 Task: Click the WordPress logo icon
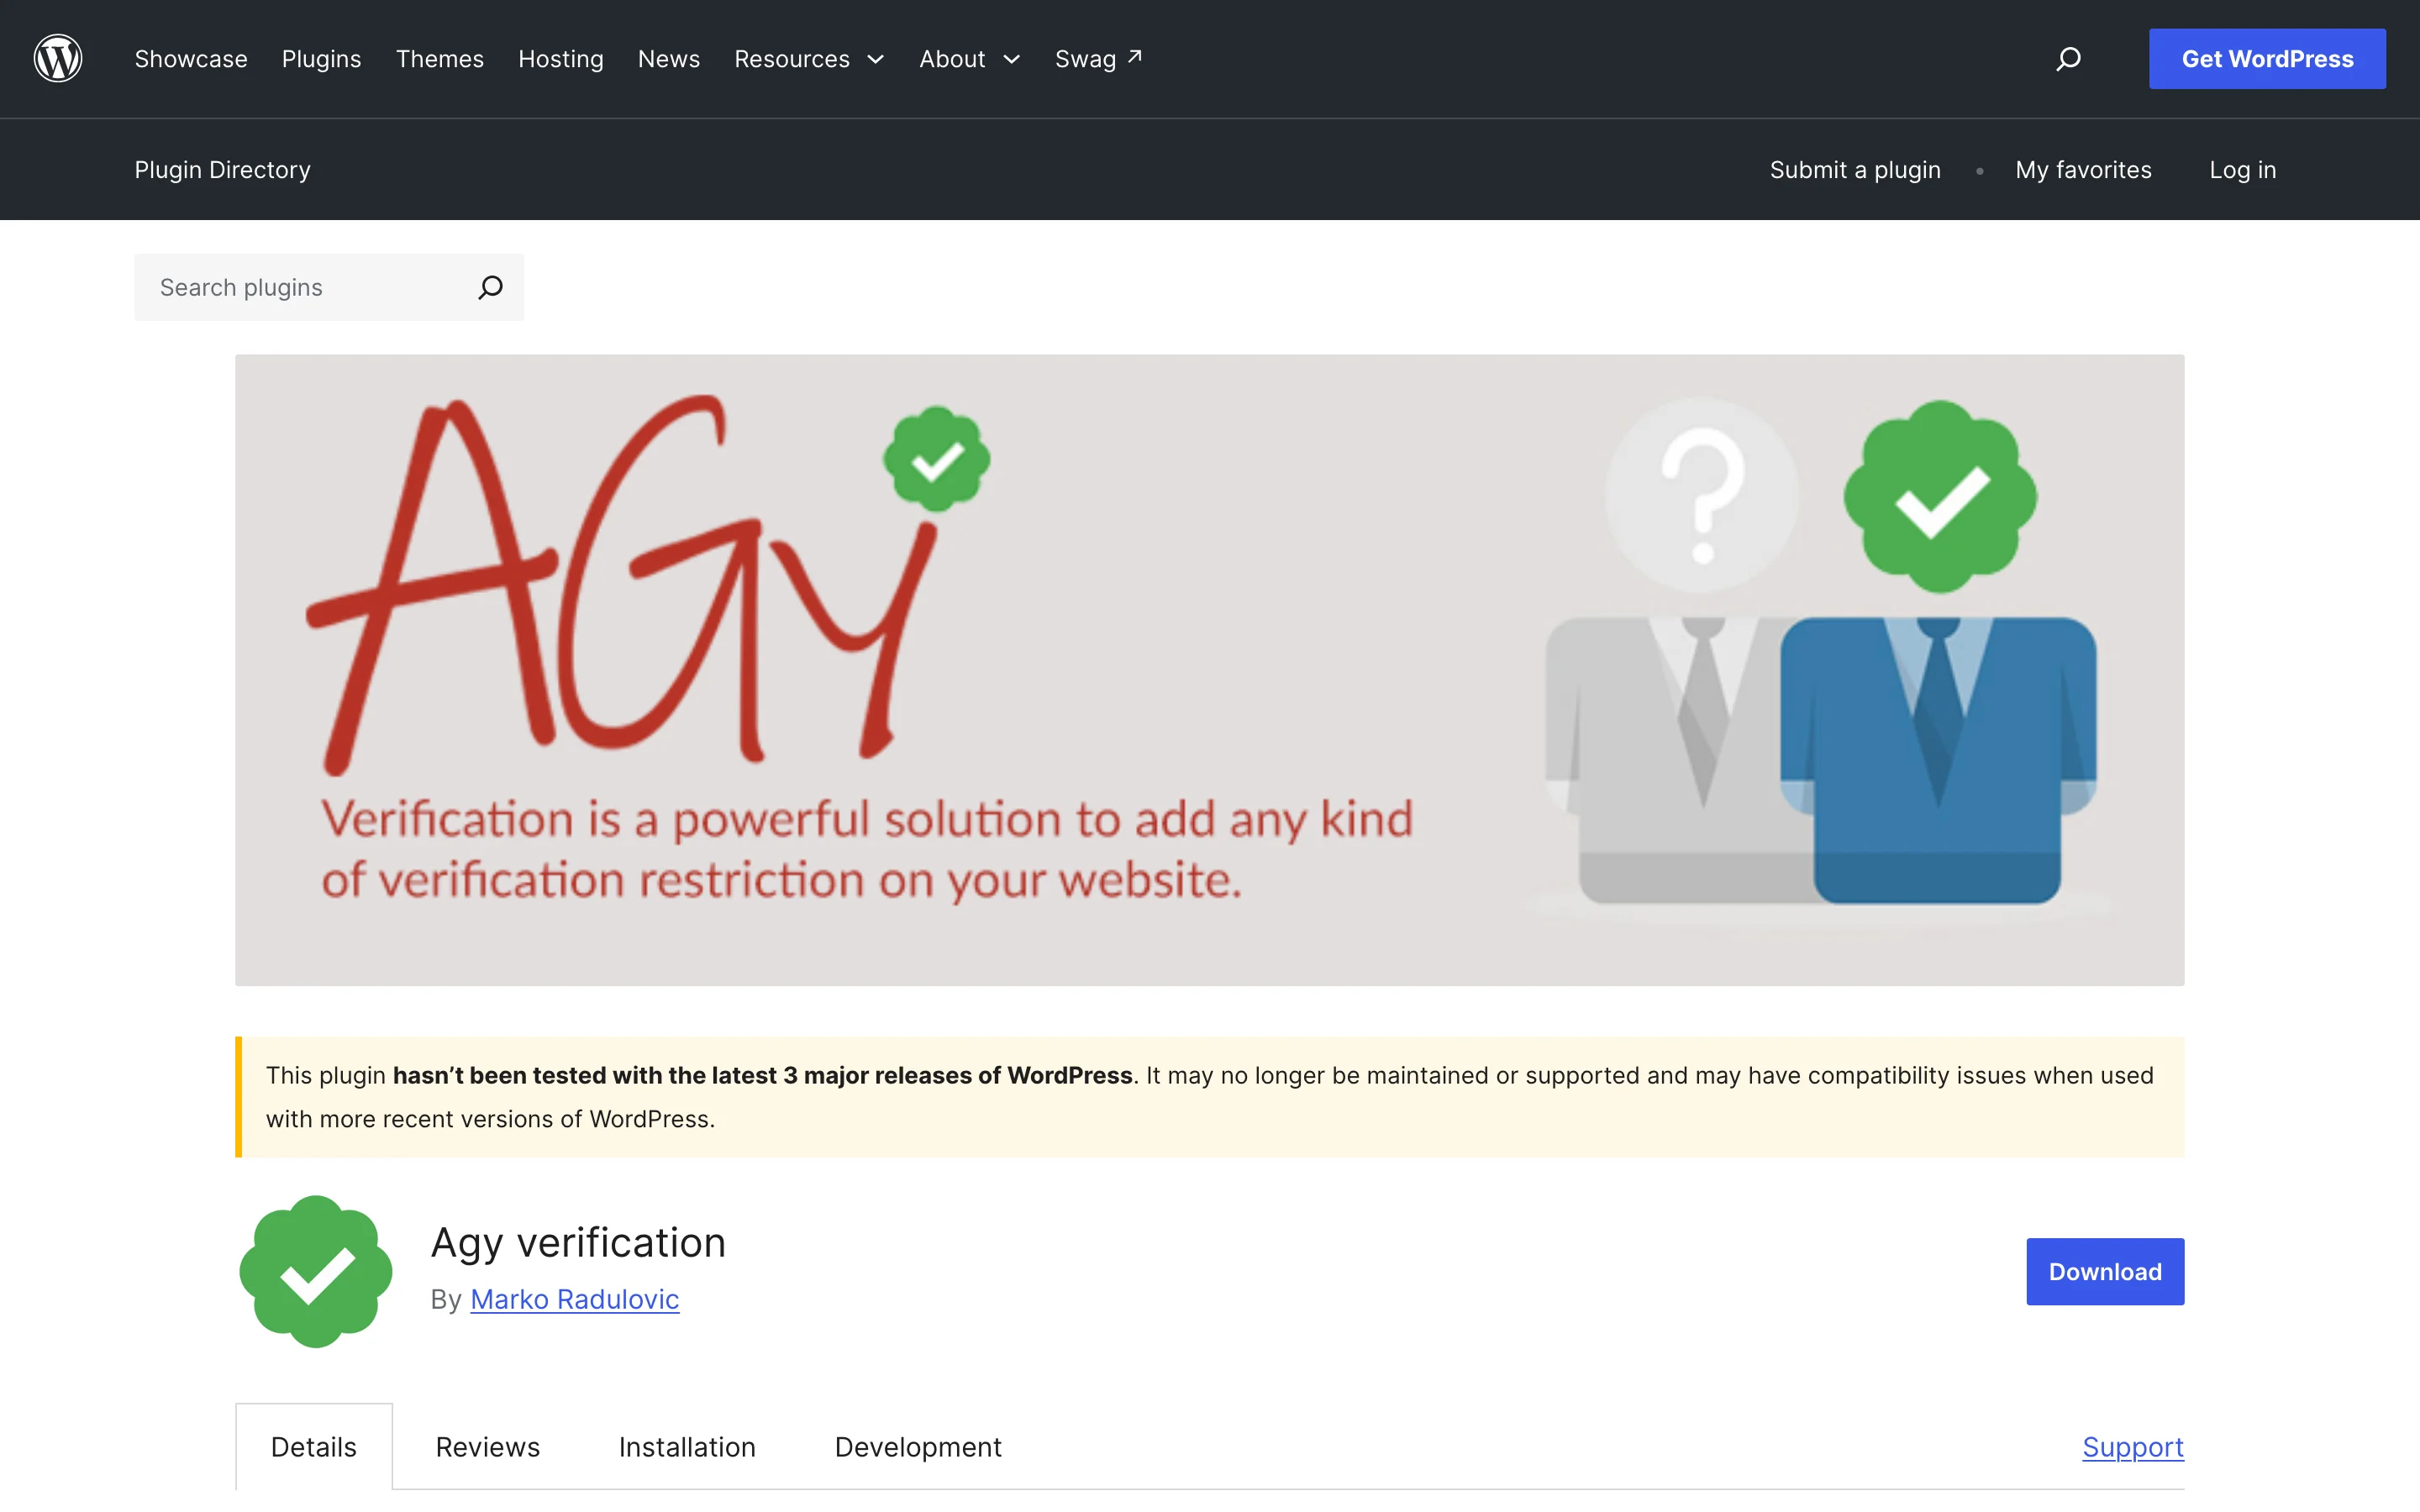point(58,58)
